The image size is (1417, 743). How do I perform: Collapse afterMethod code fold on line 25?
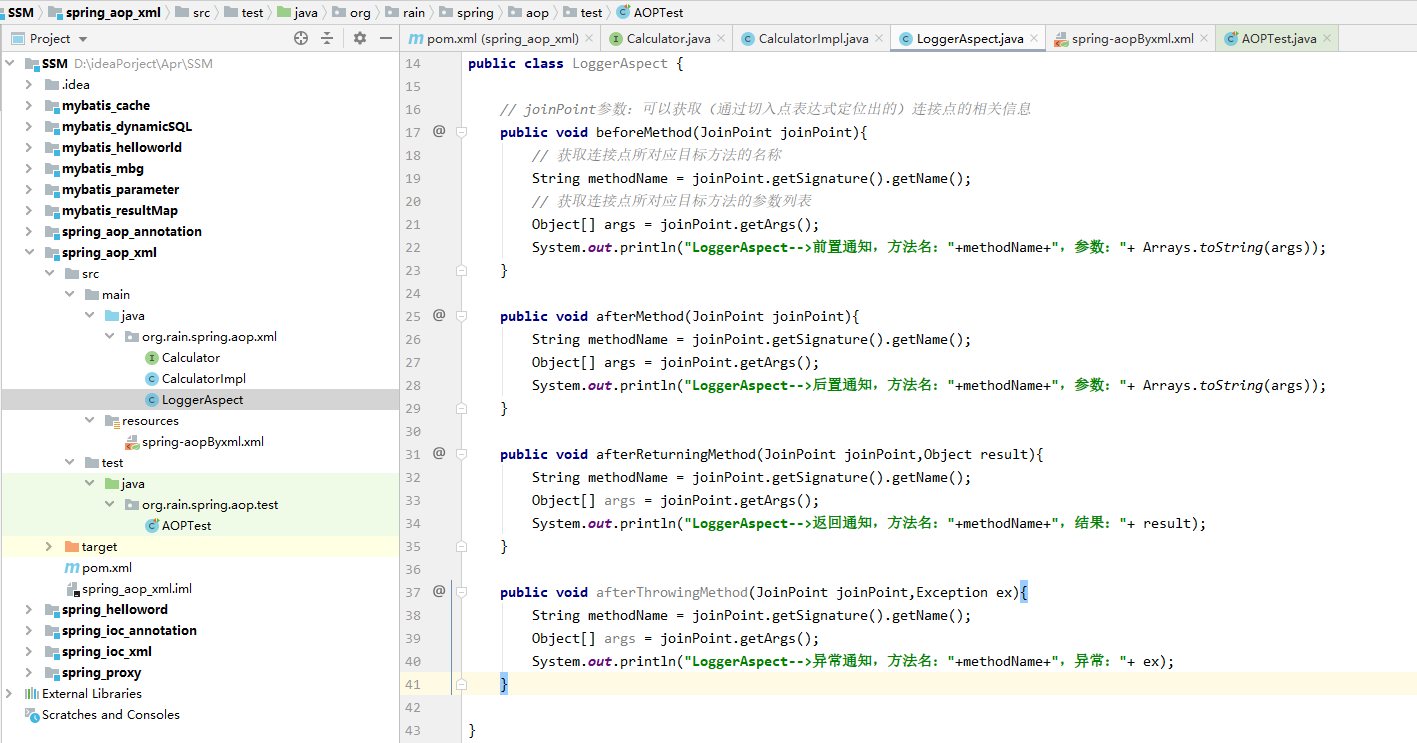click(x=461, y=316)
